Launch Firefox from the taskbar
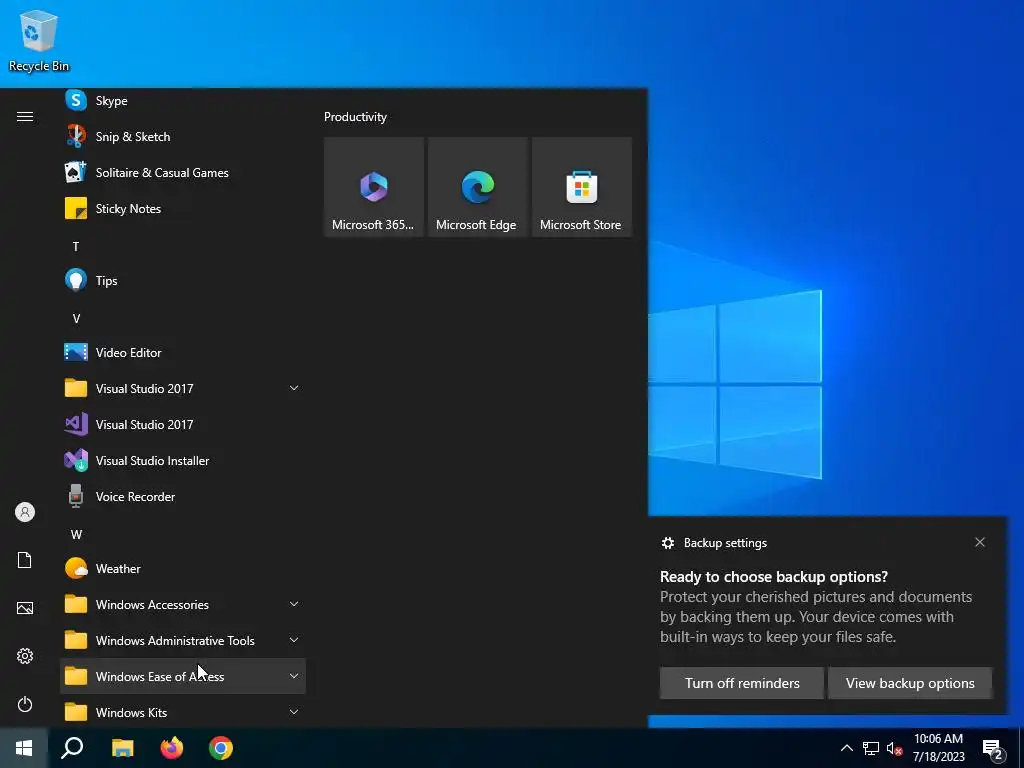1024x768 pixels. (172, 748)
